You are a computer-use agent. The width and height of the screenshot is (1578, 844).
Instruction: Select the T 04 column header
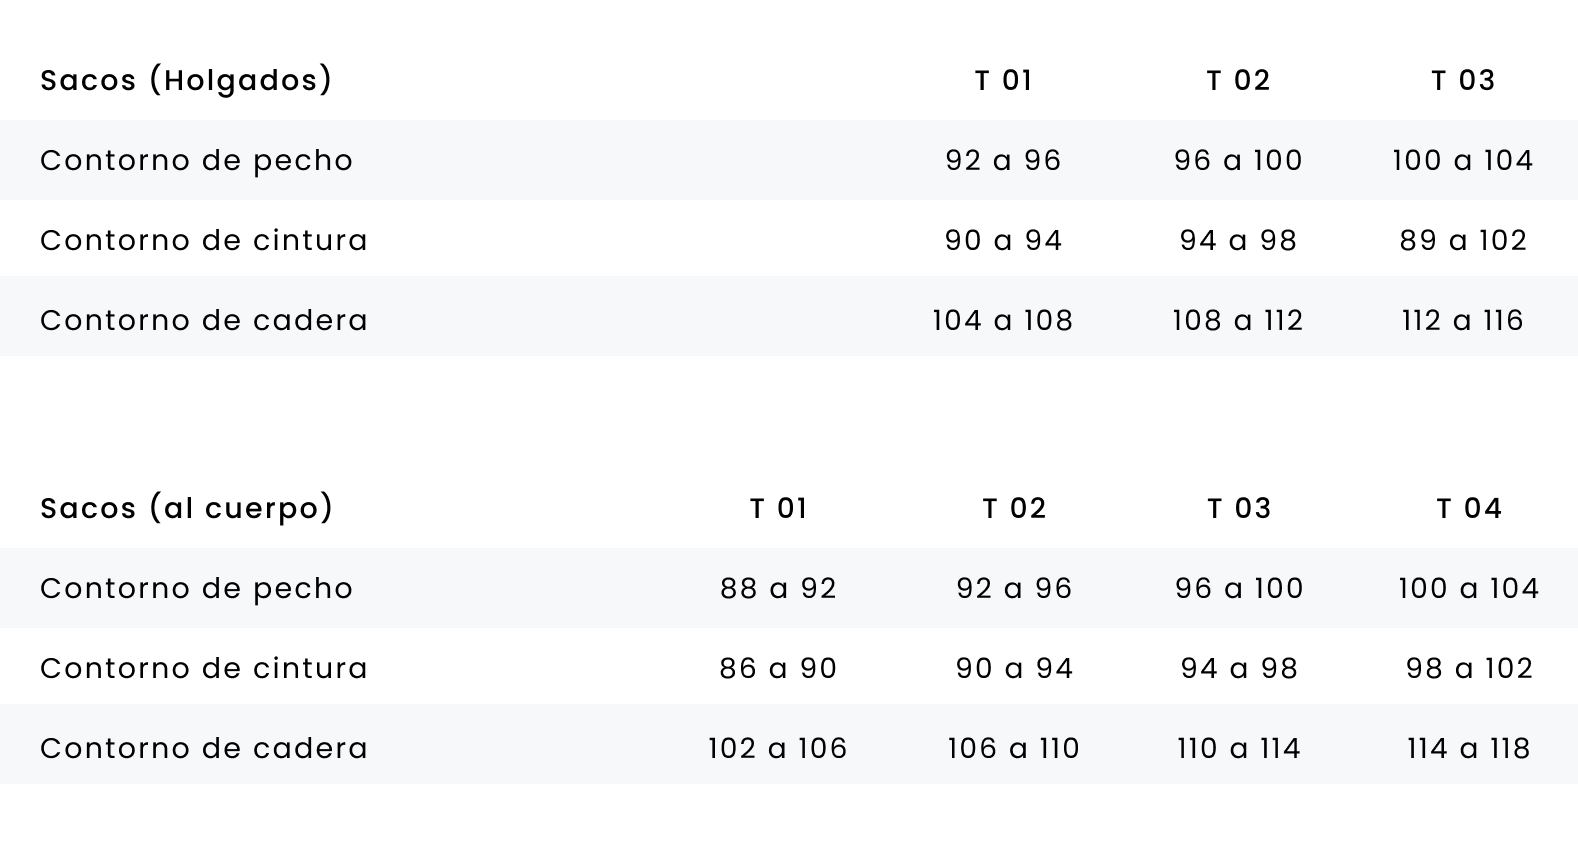[1469, 508]
